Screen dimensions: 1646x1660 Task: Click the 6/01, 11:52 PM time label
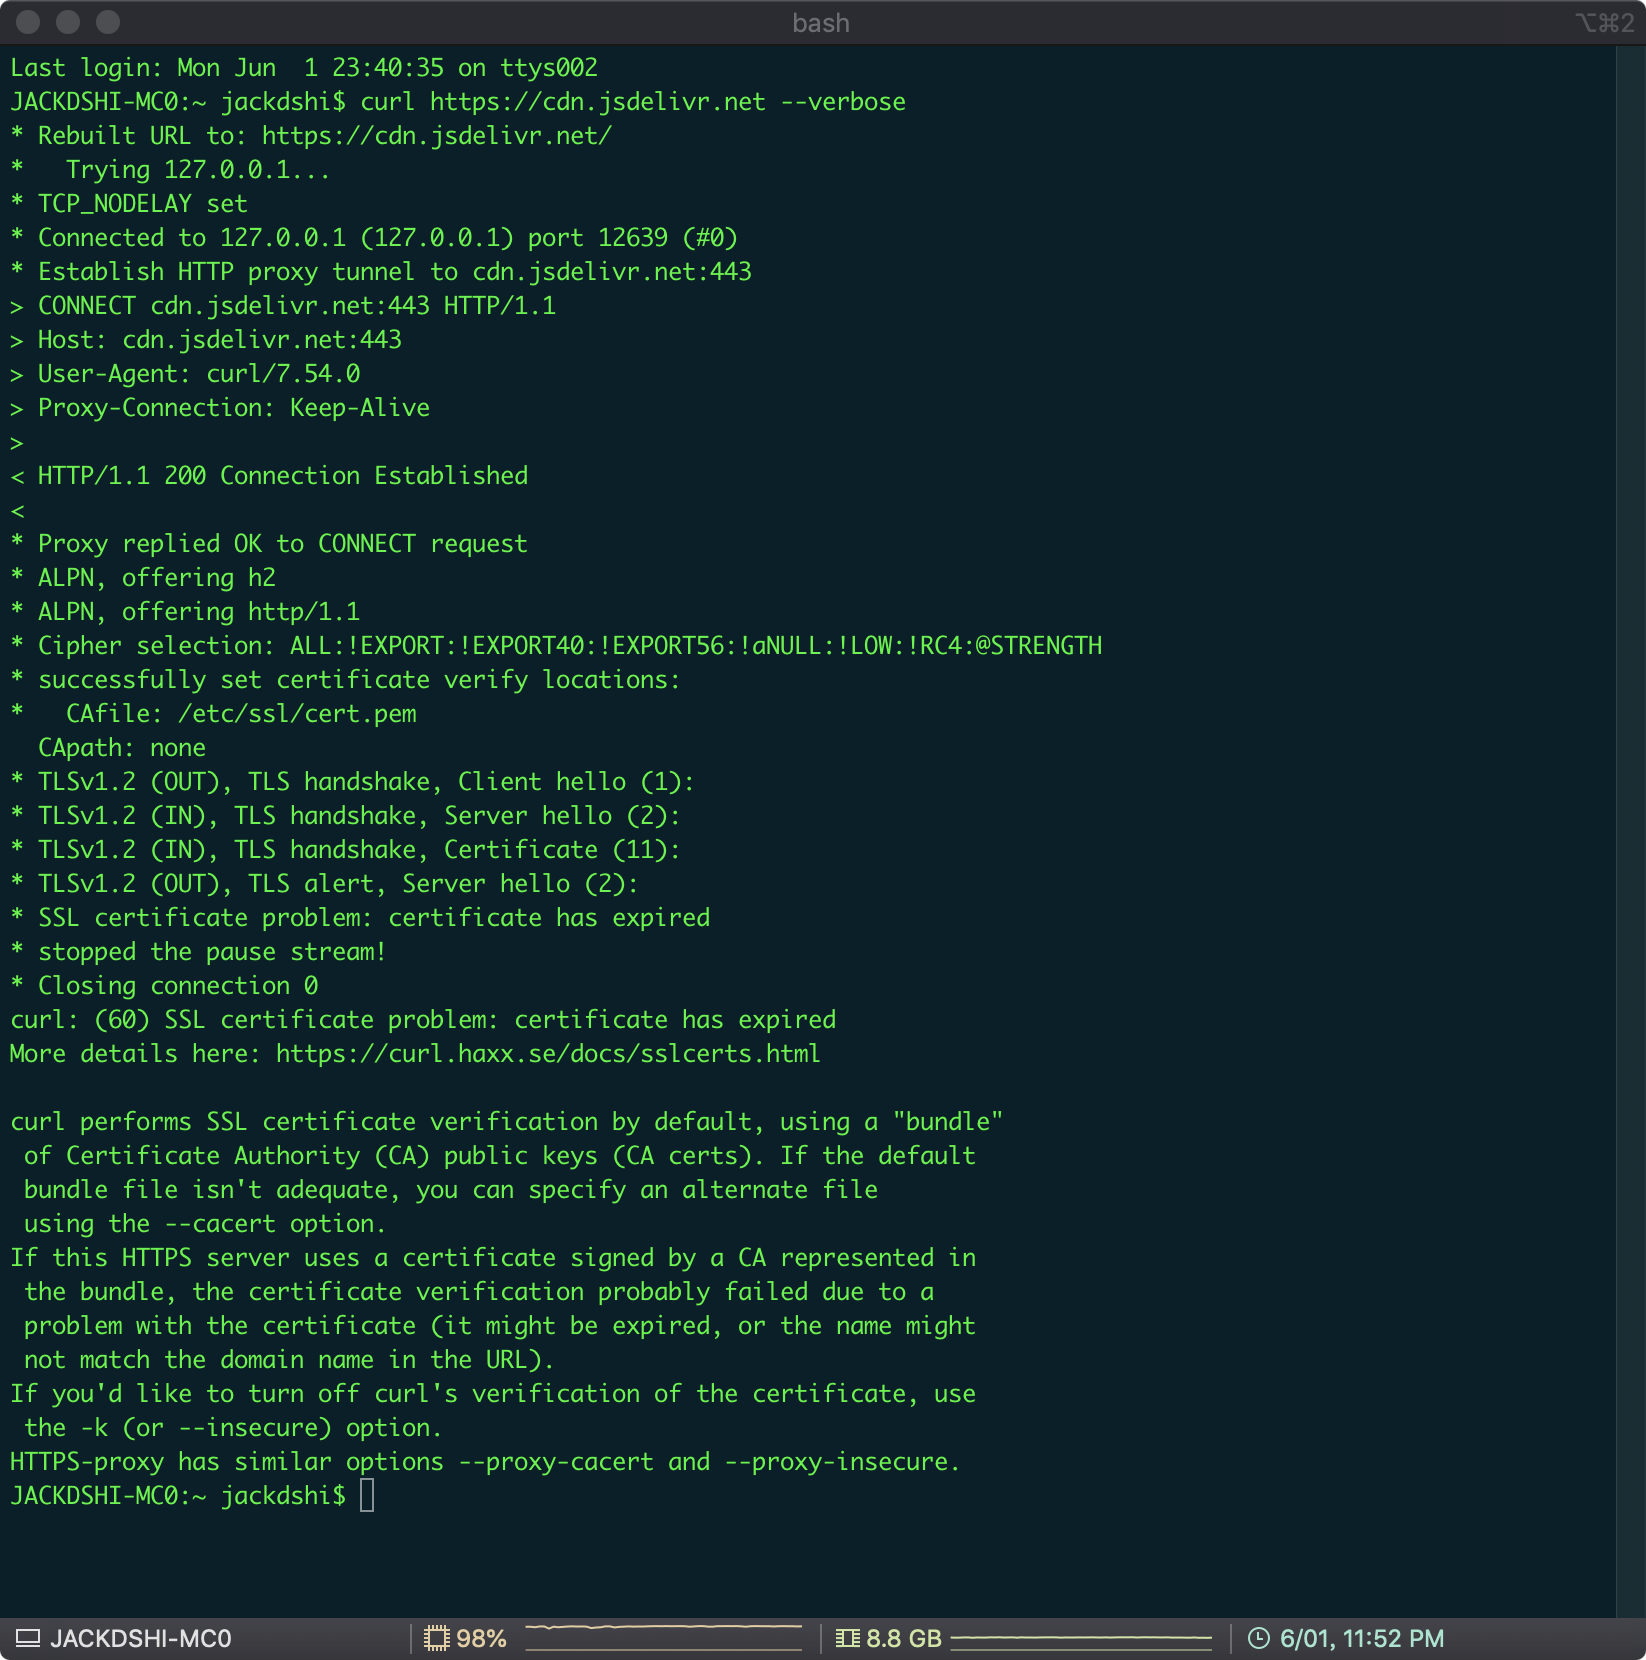[x=1362, y=1639]
